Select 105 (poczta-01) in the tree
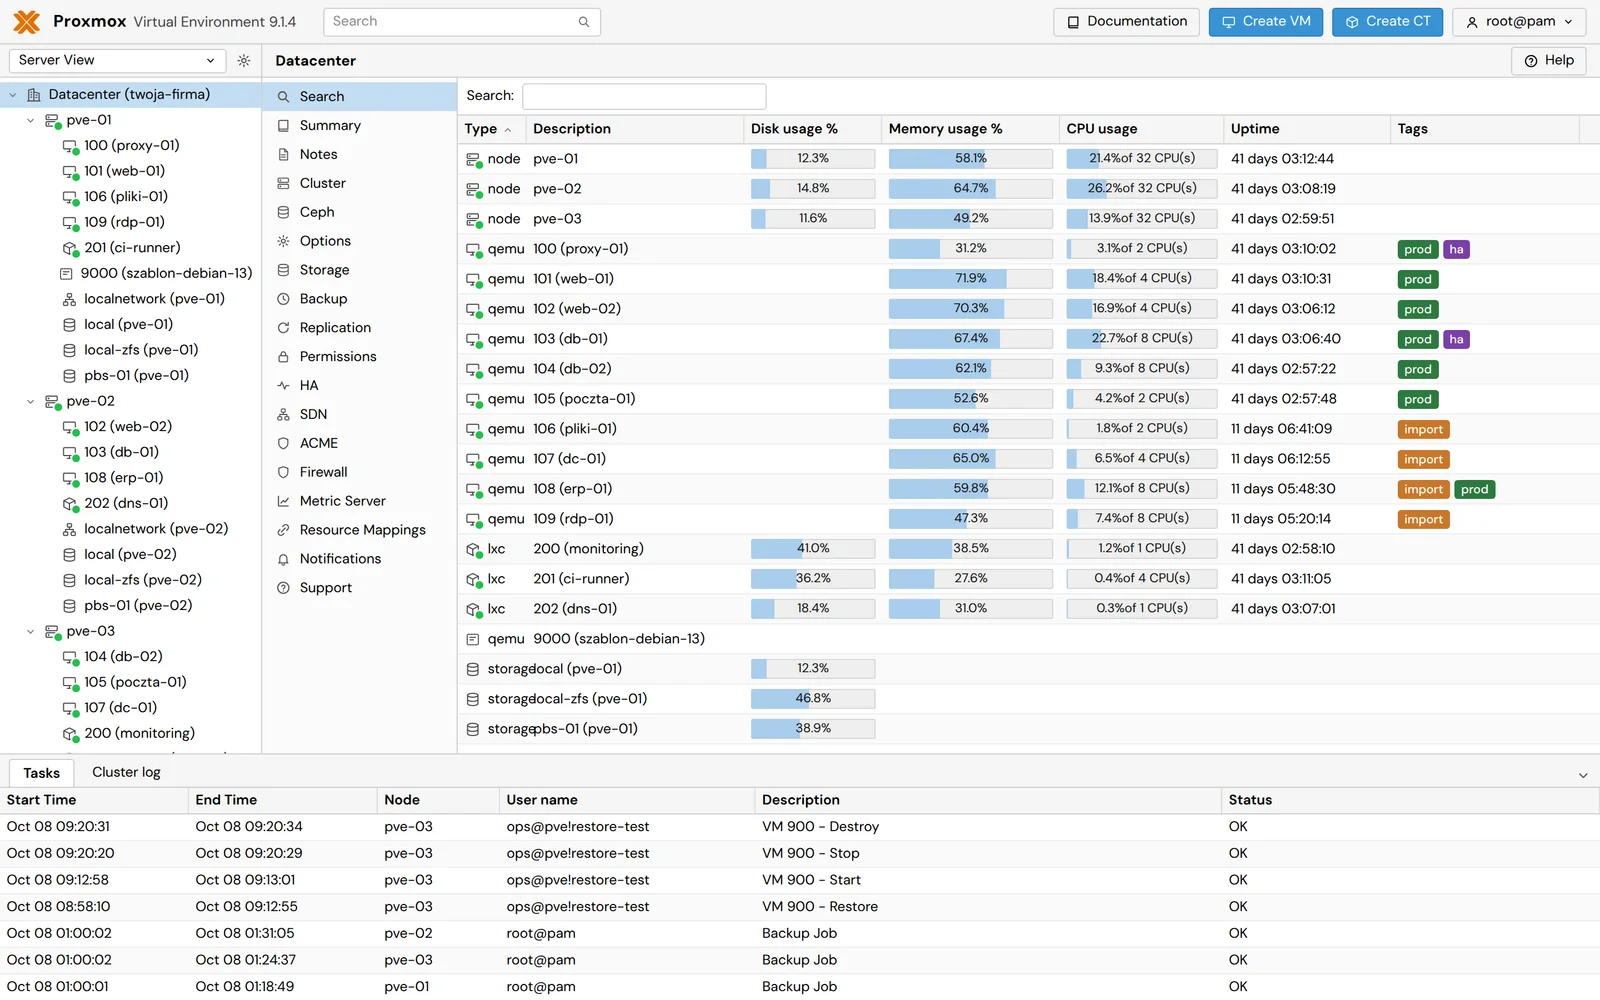The height and width of the screenshot is (1000, 1600). pos(130,683)
